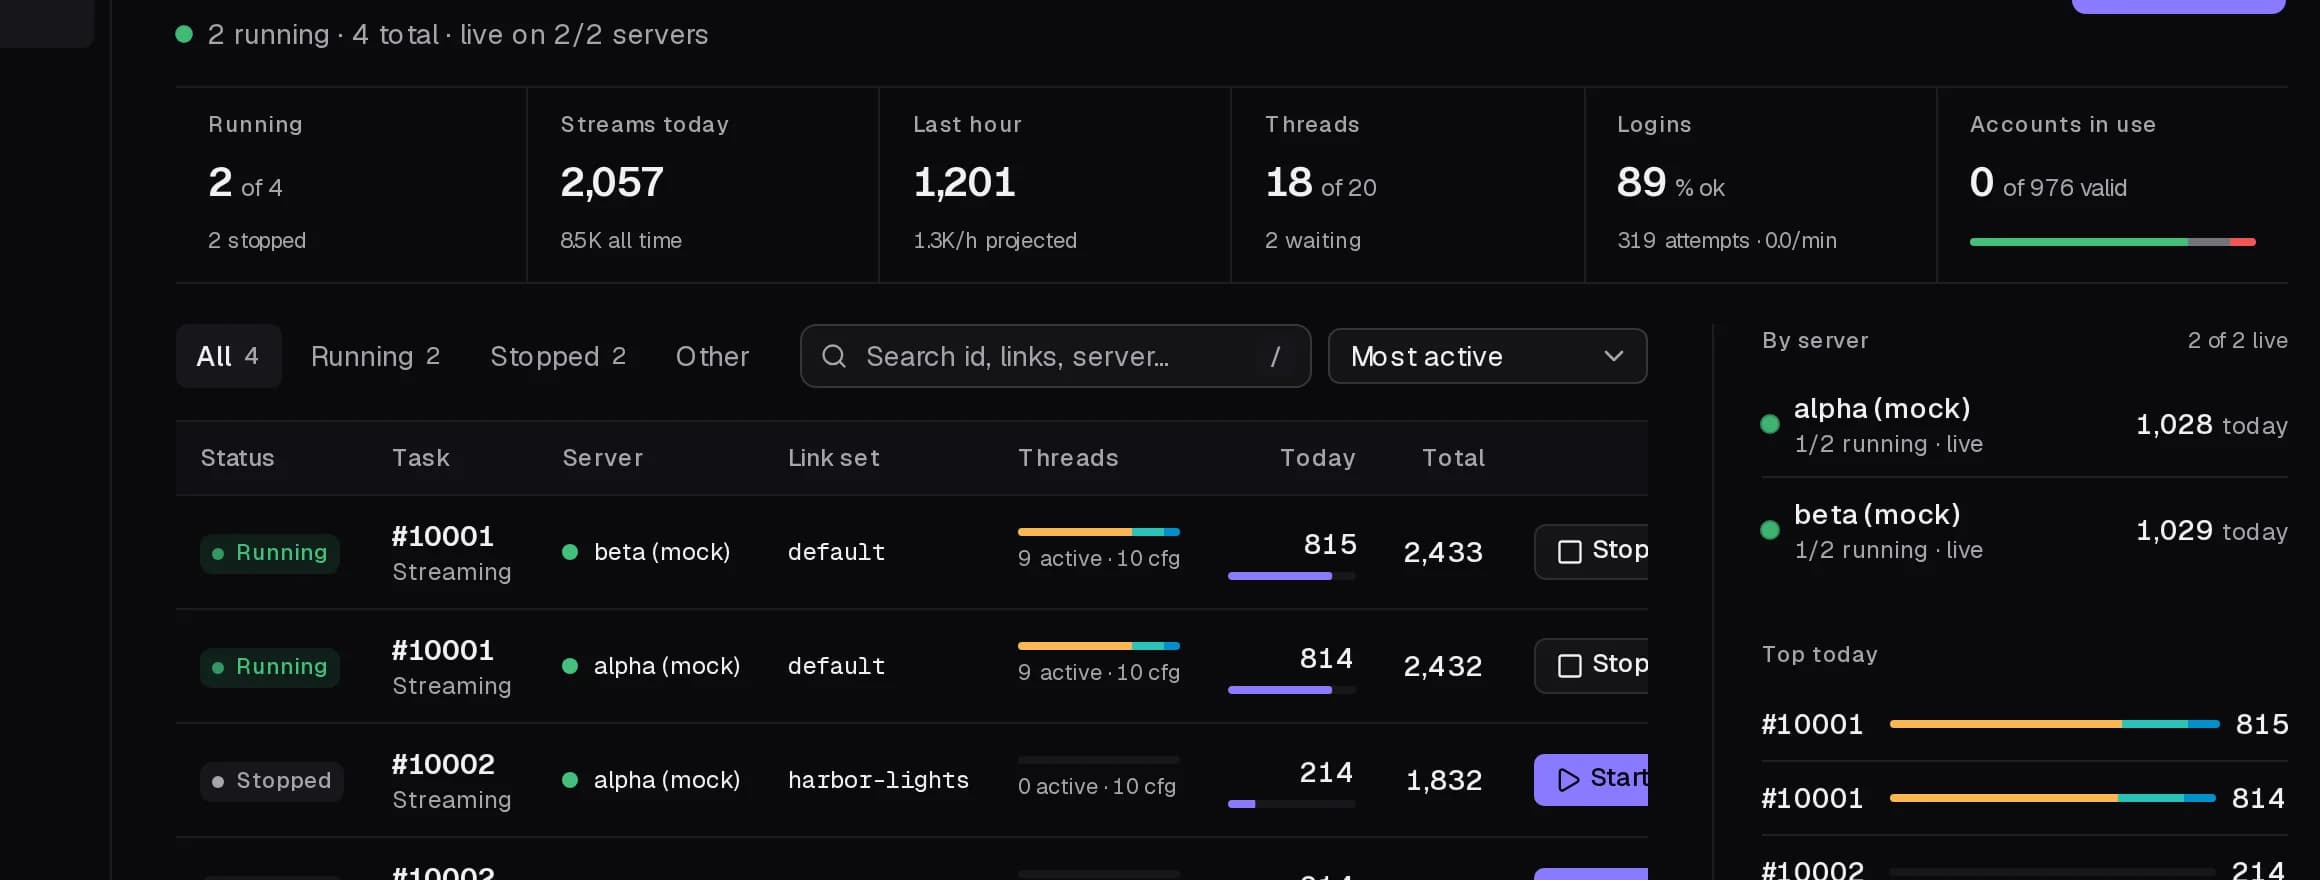Click the Top today entry showing 814

[2024, 798]
